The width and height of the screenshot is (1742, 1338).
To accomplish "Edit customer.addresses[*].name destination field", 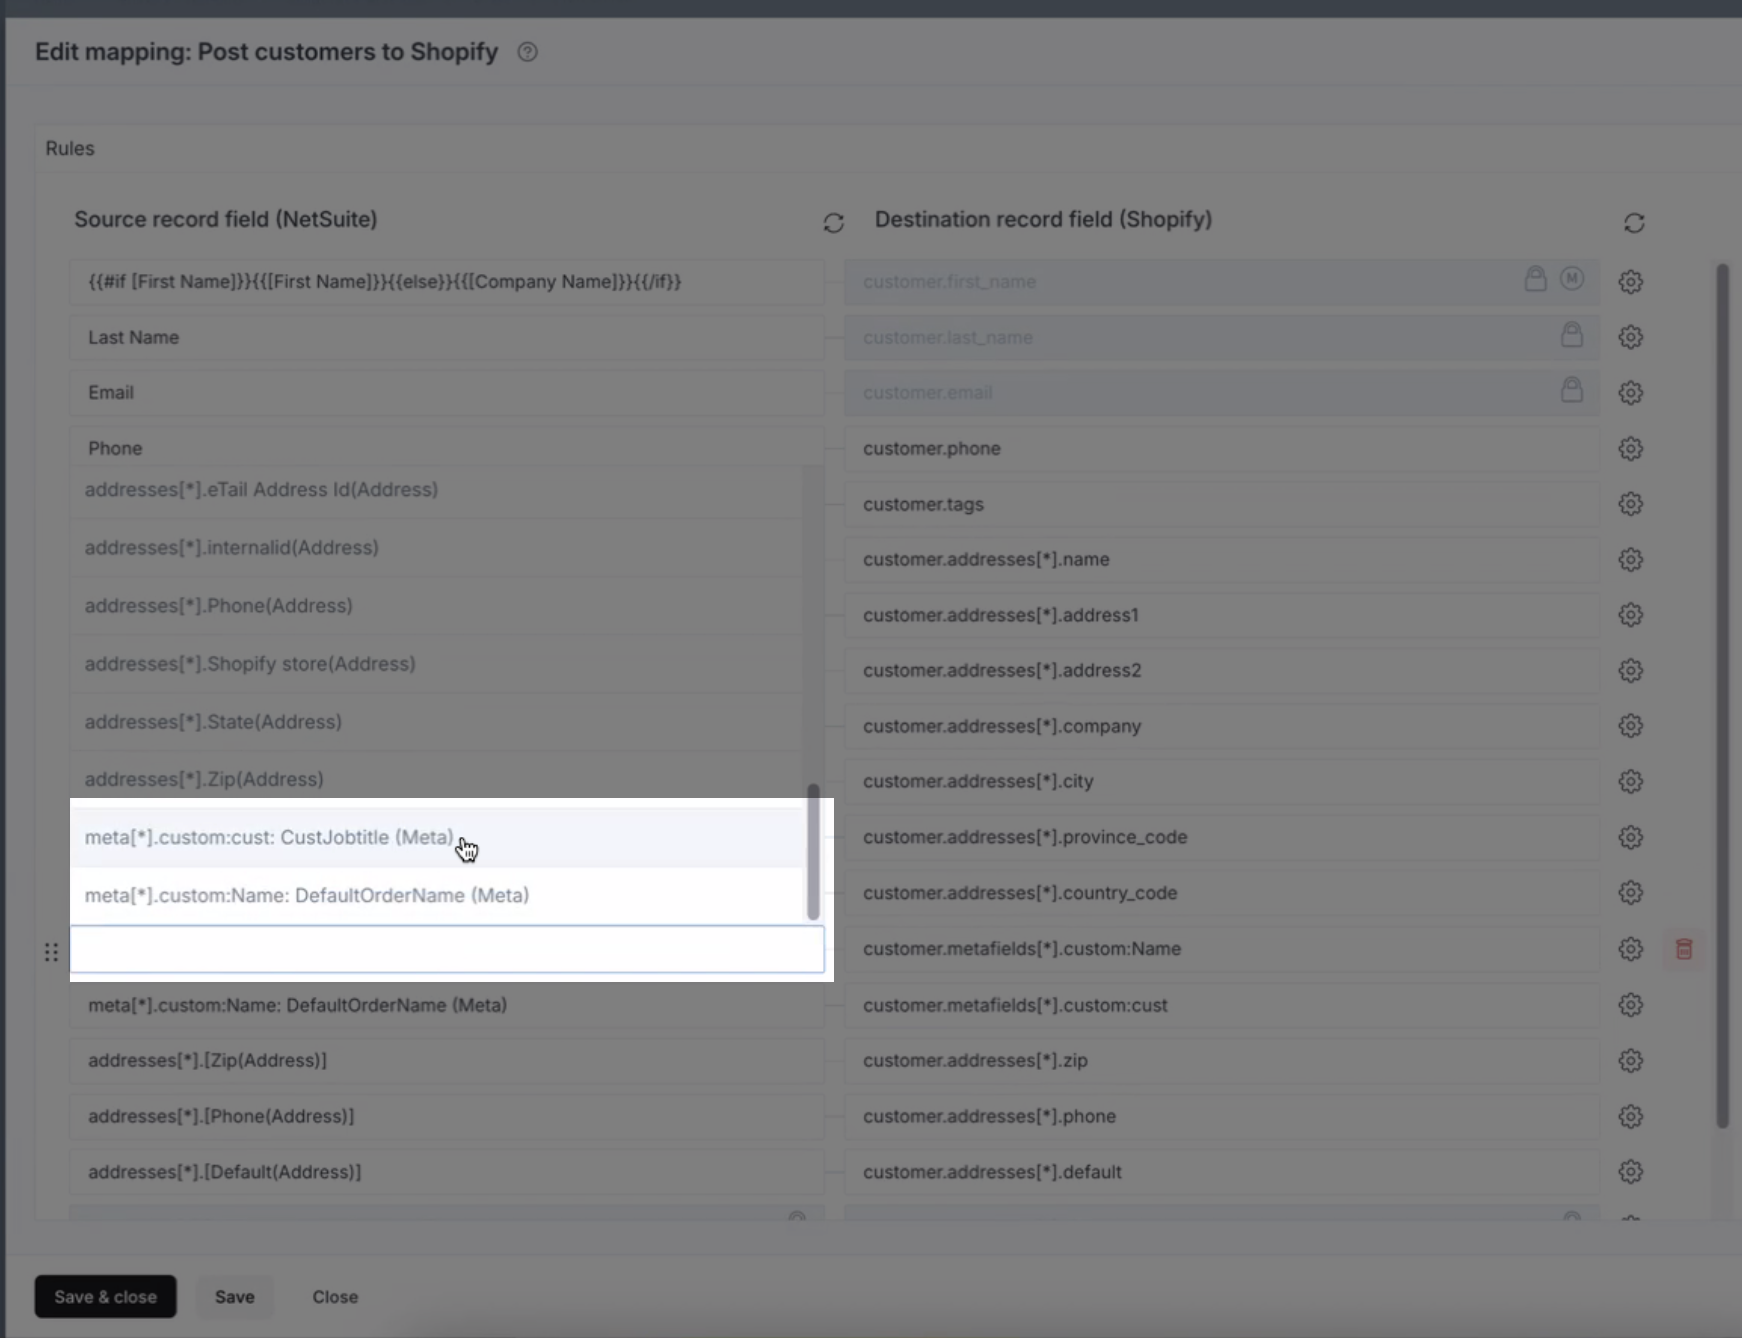I will tap(1222, 560).
